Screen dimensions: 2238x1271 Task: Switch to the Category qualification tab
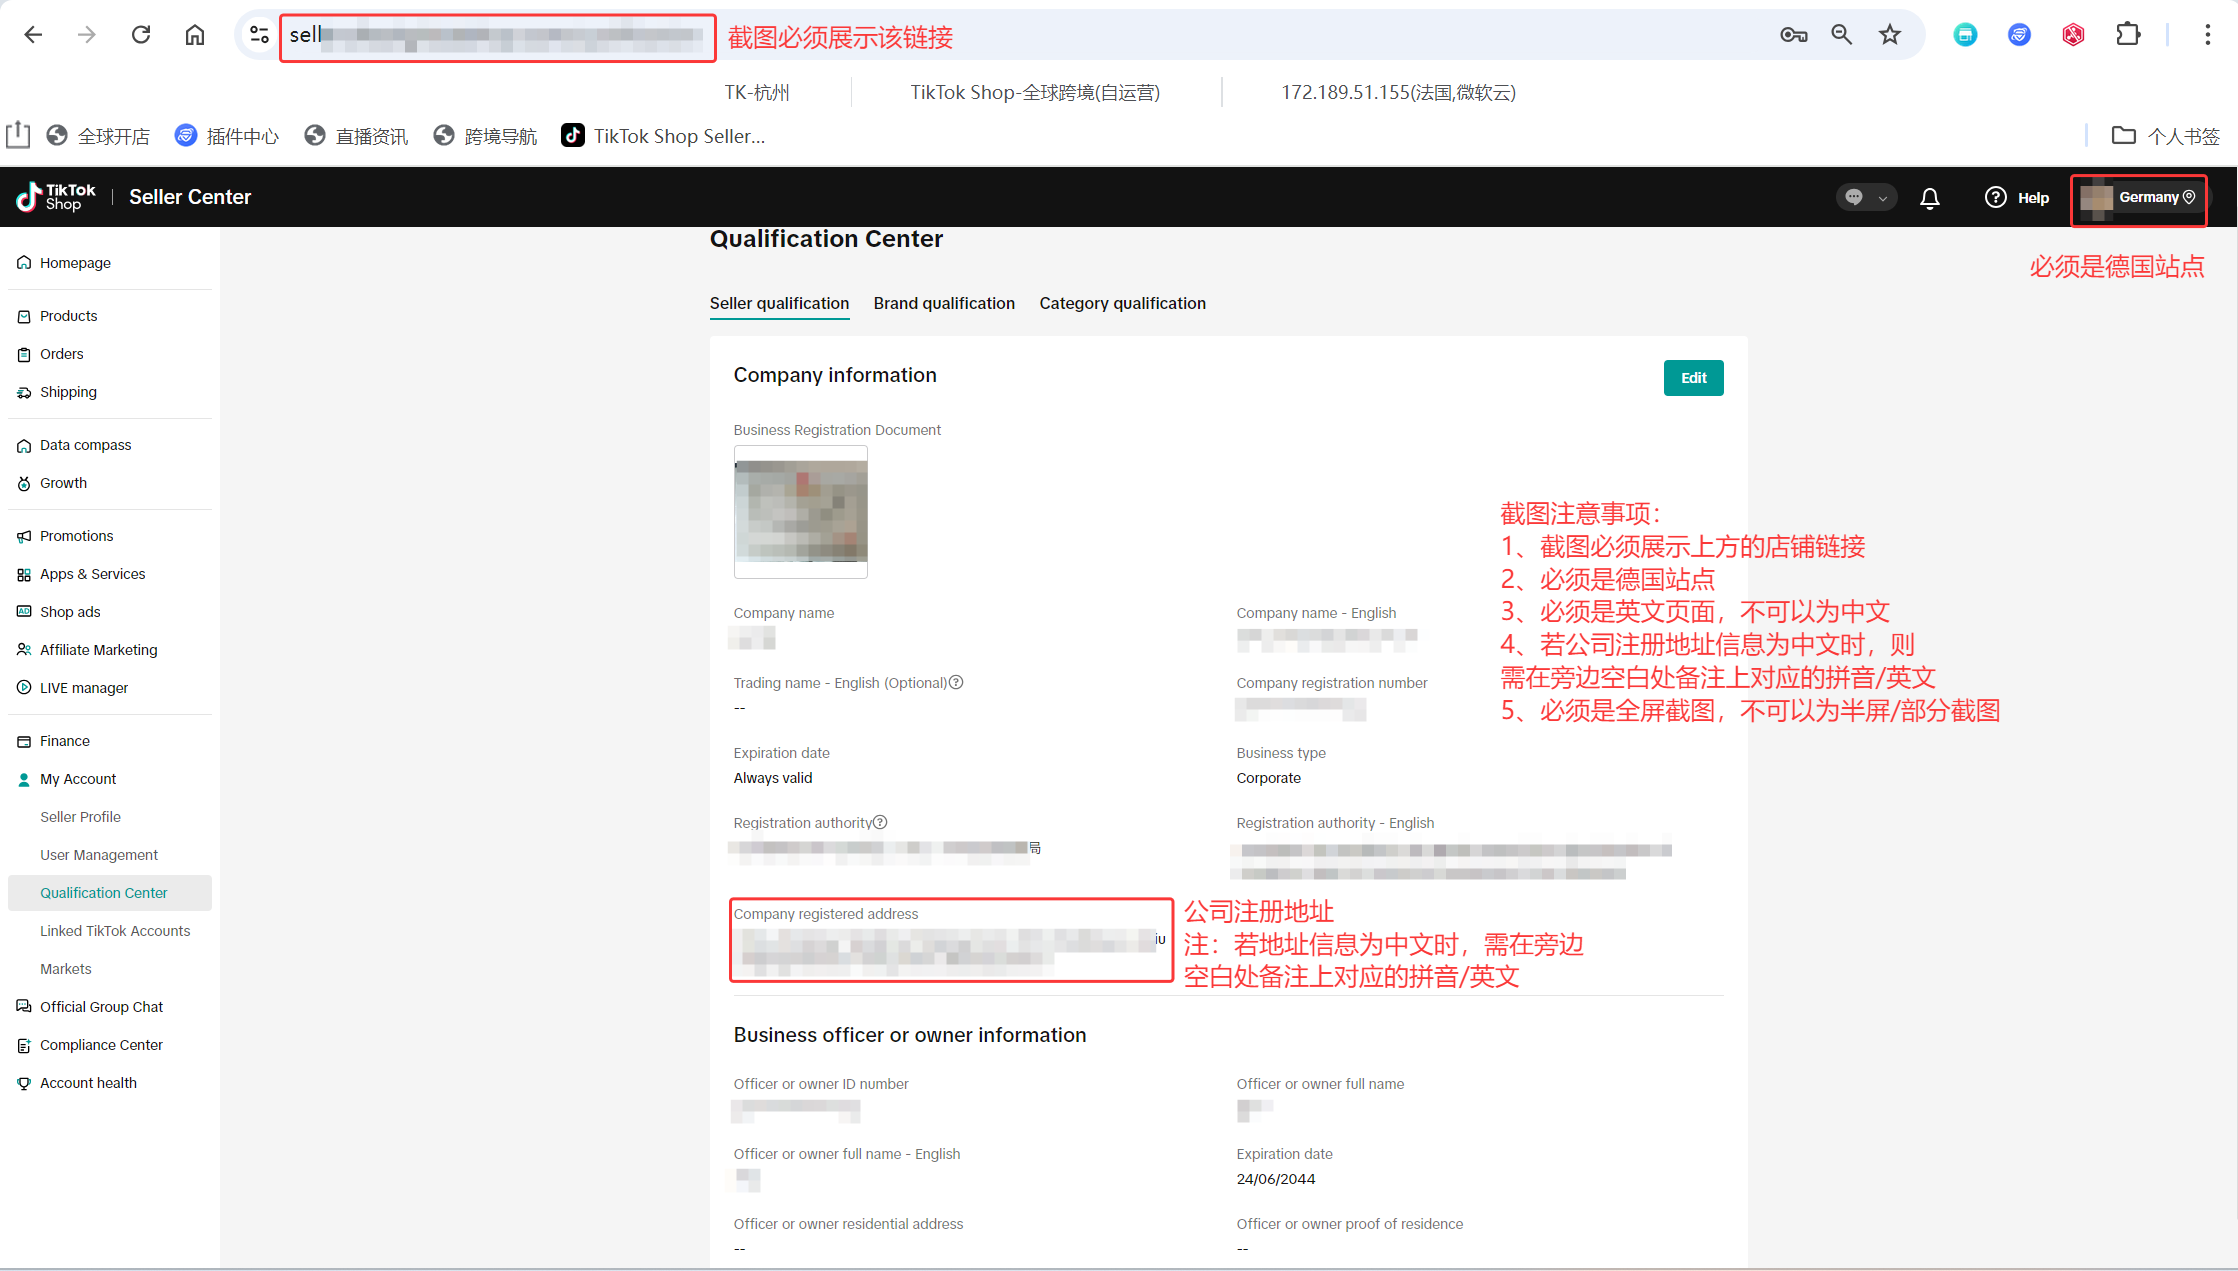(x=1122, y=303)
